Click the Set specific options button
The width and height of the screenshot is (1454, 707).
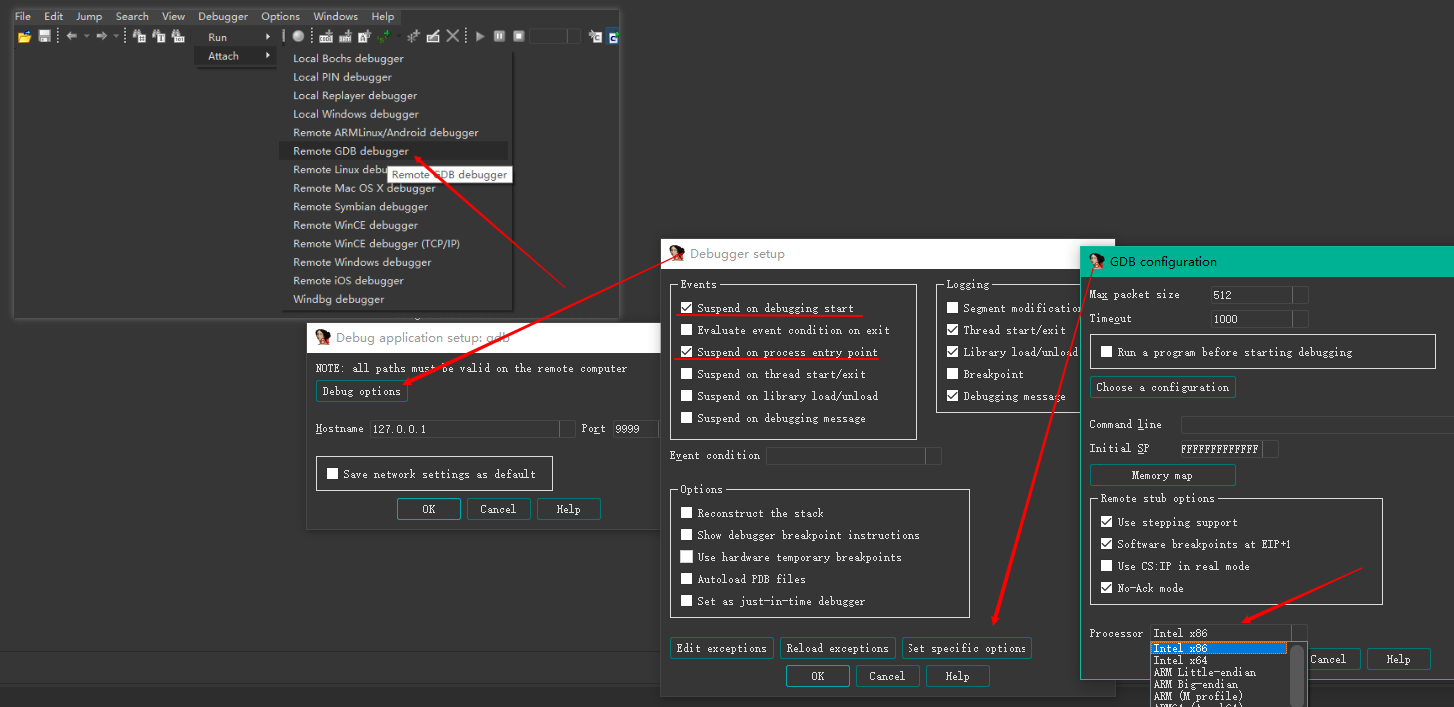(x=966, y=648)
